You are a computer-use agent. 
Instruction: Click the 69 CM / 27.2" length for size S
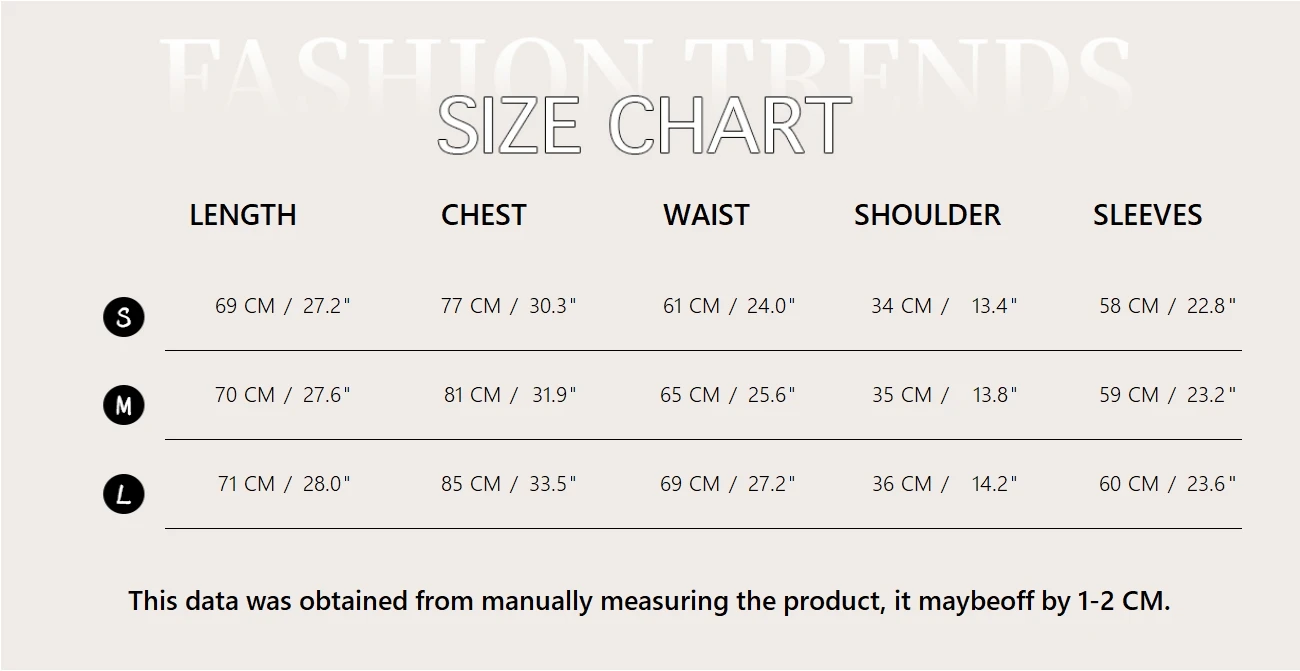(283, 306)
